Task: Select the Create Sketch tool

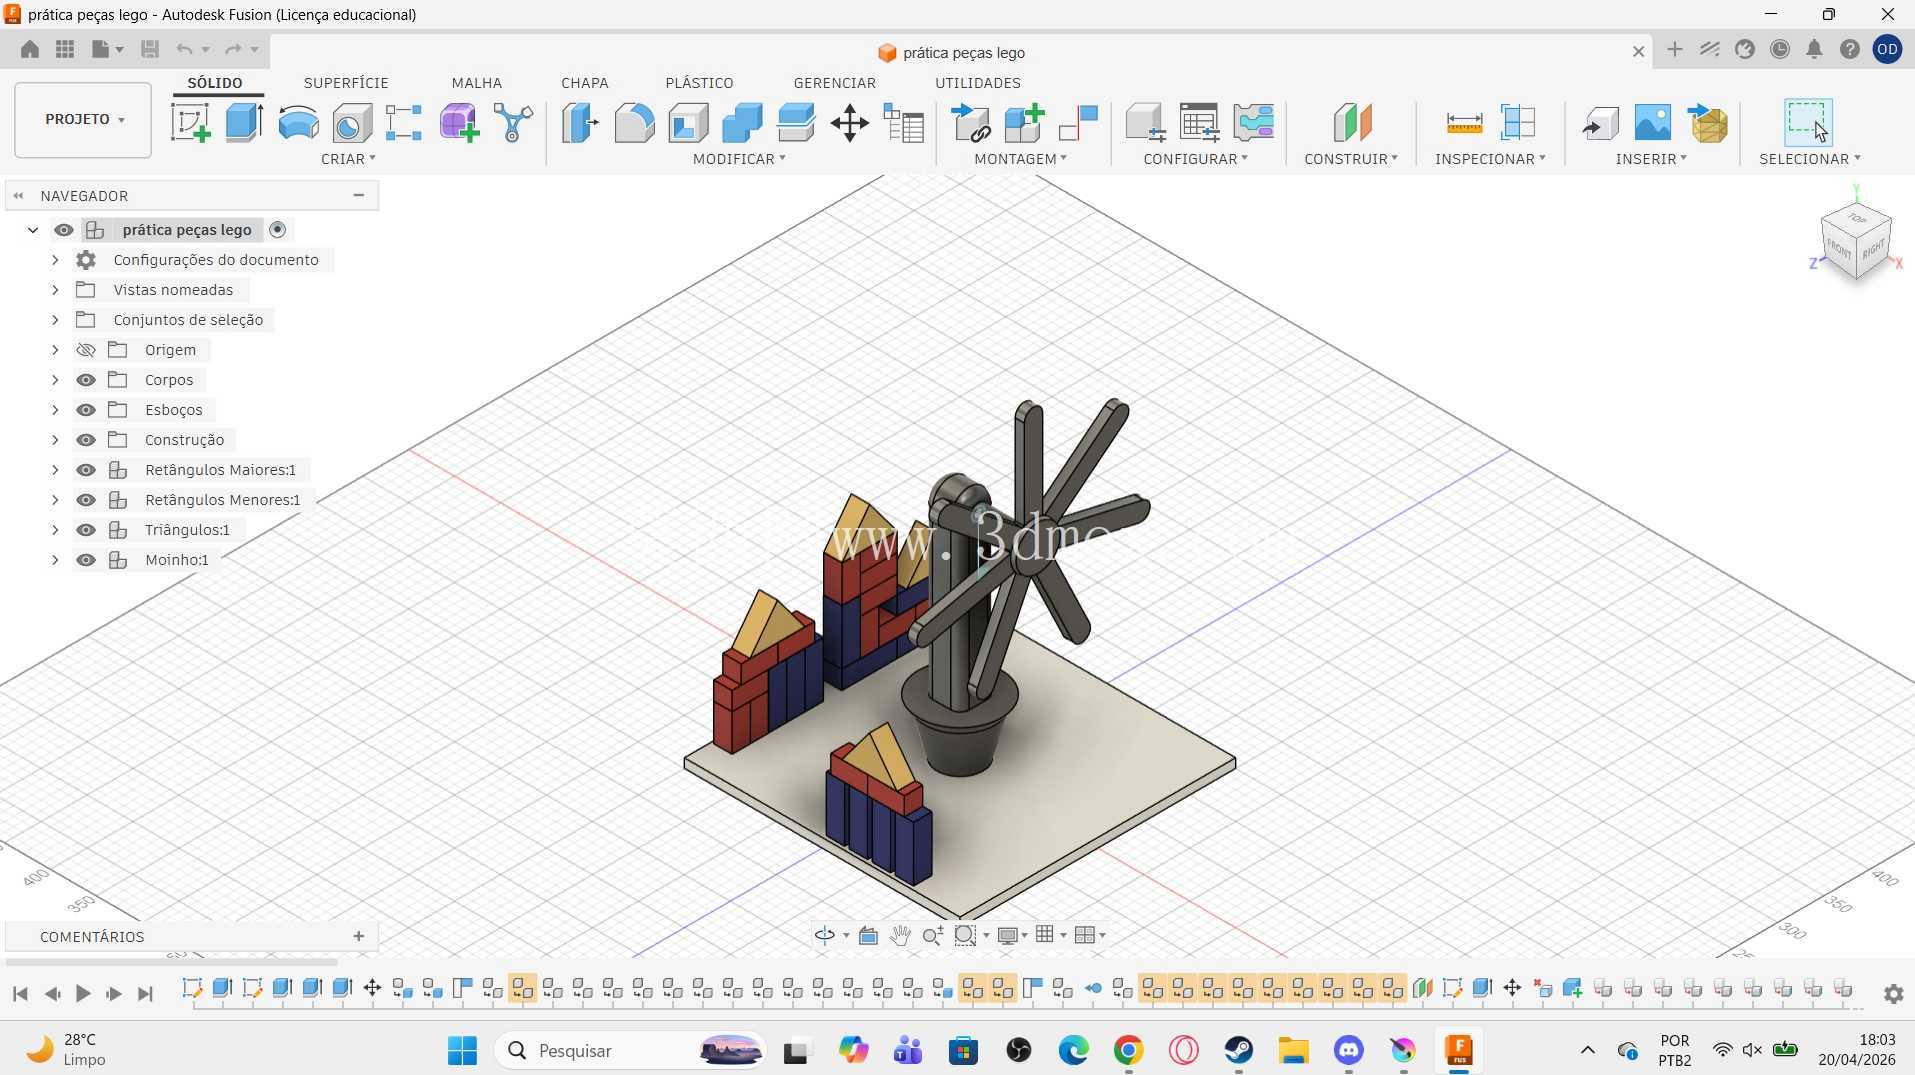Action: 190,123
